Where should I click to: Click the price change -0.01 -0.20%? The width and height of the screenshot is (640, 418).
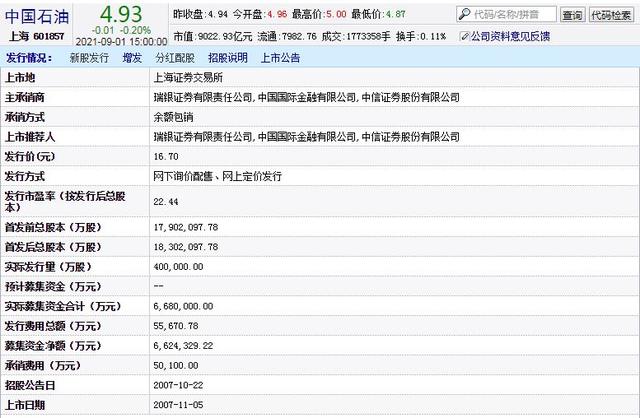121,30
